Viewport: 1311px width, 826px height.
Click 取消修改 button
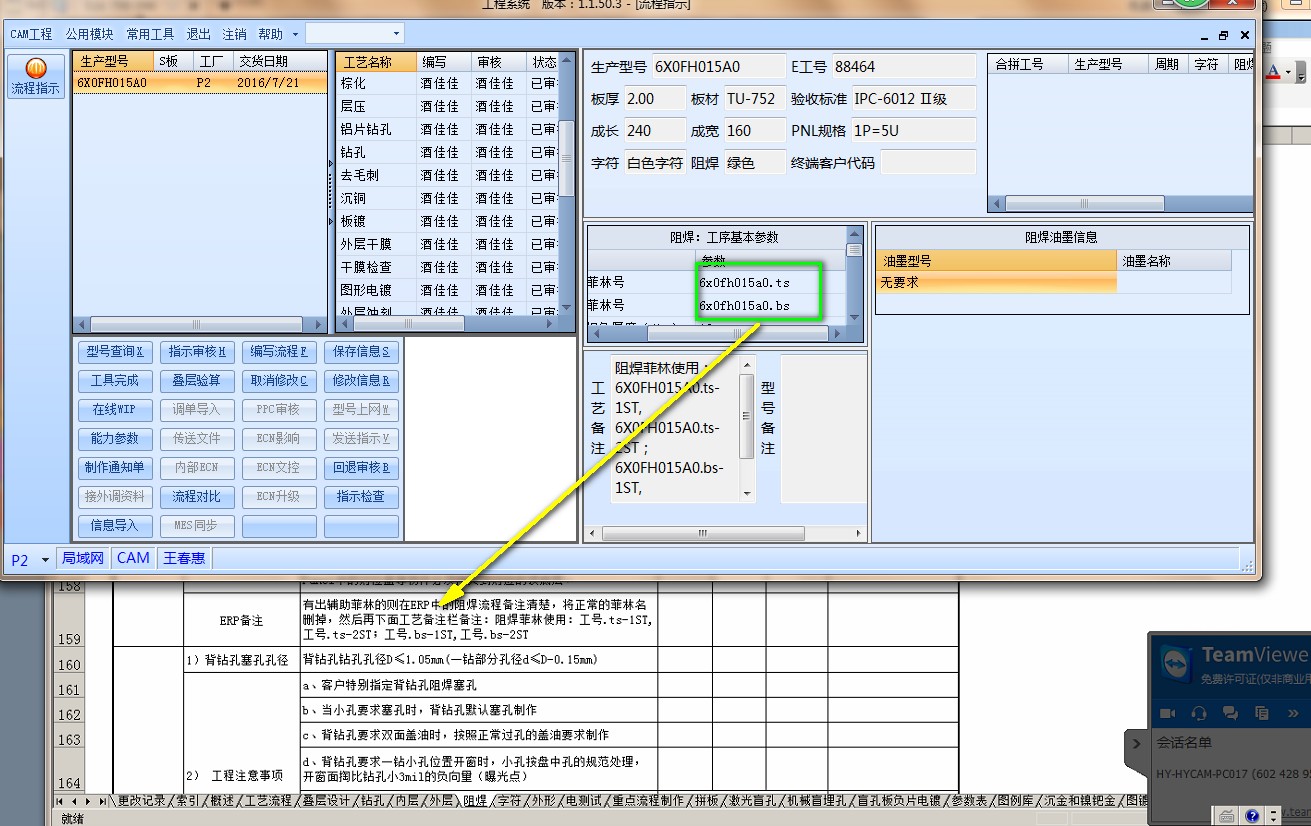279,381
